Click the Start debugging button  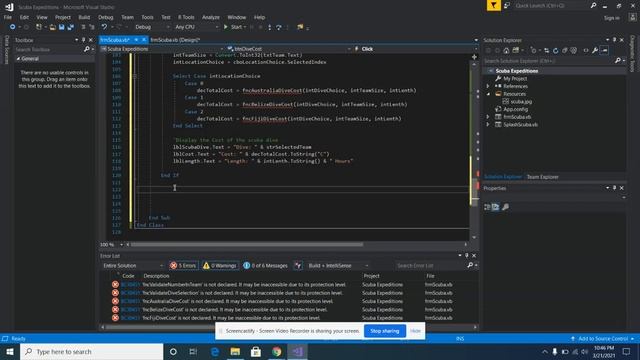tap(234, 27)
